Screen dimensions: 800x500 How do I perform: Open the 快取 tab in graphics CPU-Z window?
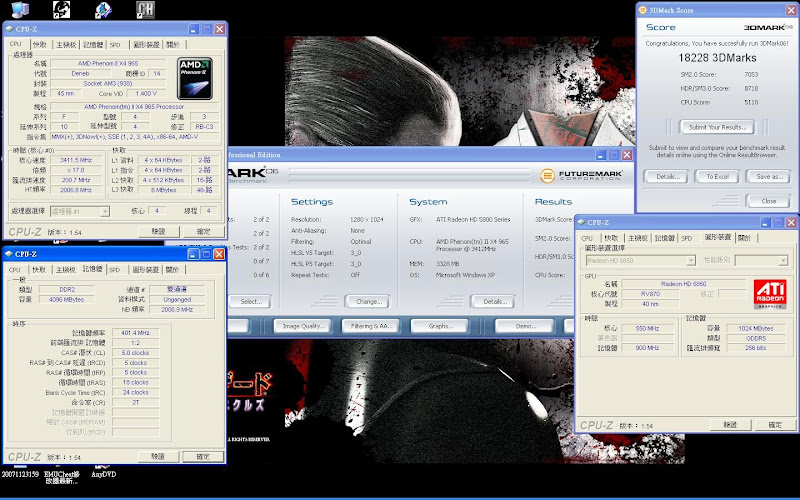(x=615, y=238)
